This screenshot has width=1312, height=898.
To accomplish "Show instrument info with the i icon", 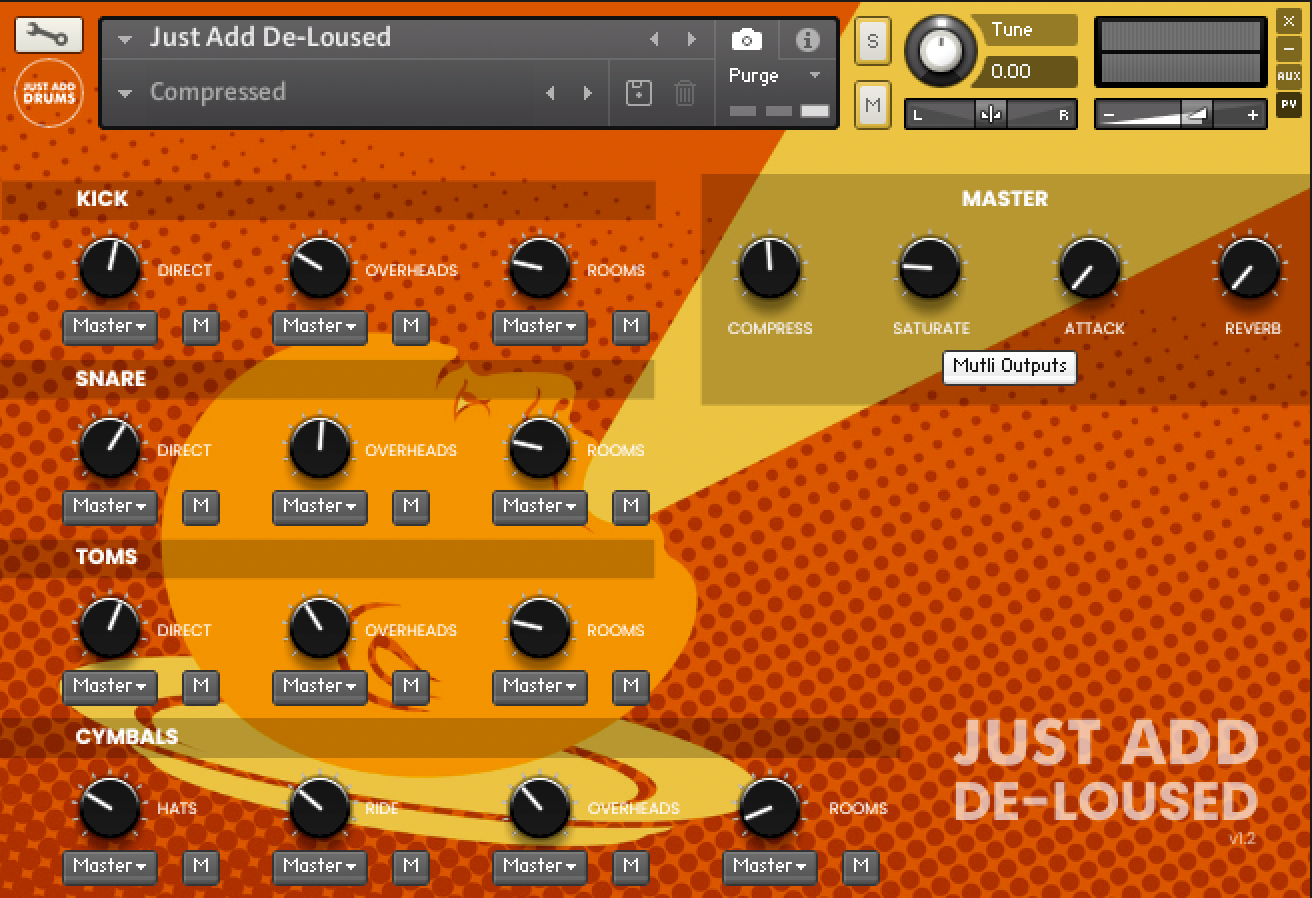I will tap(807, 39).
